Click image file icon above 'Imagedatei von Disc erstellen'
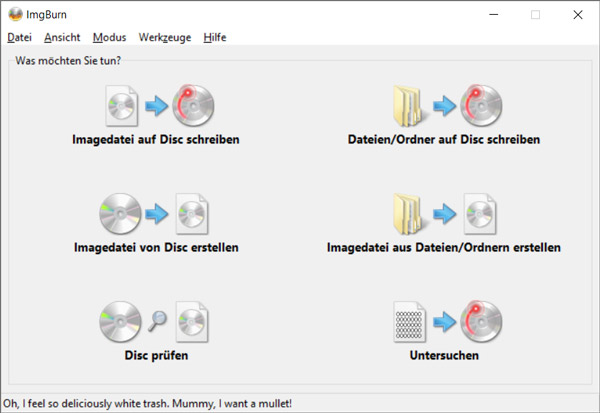 (x=192, y=214)
